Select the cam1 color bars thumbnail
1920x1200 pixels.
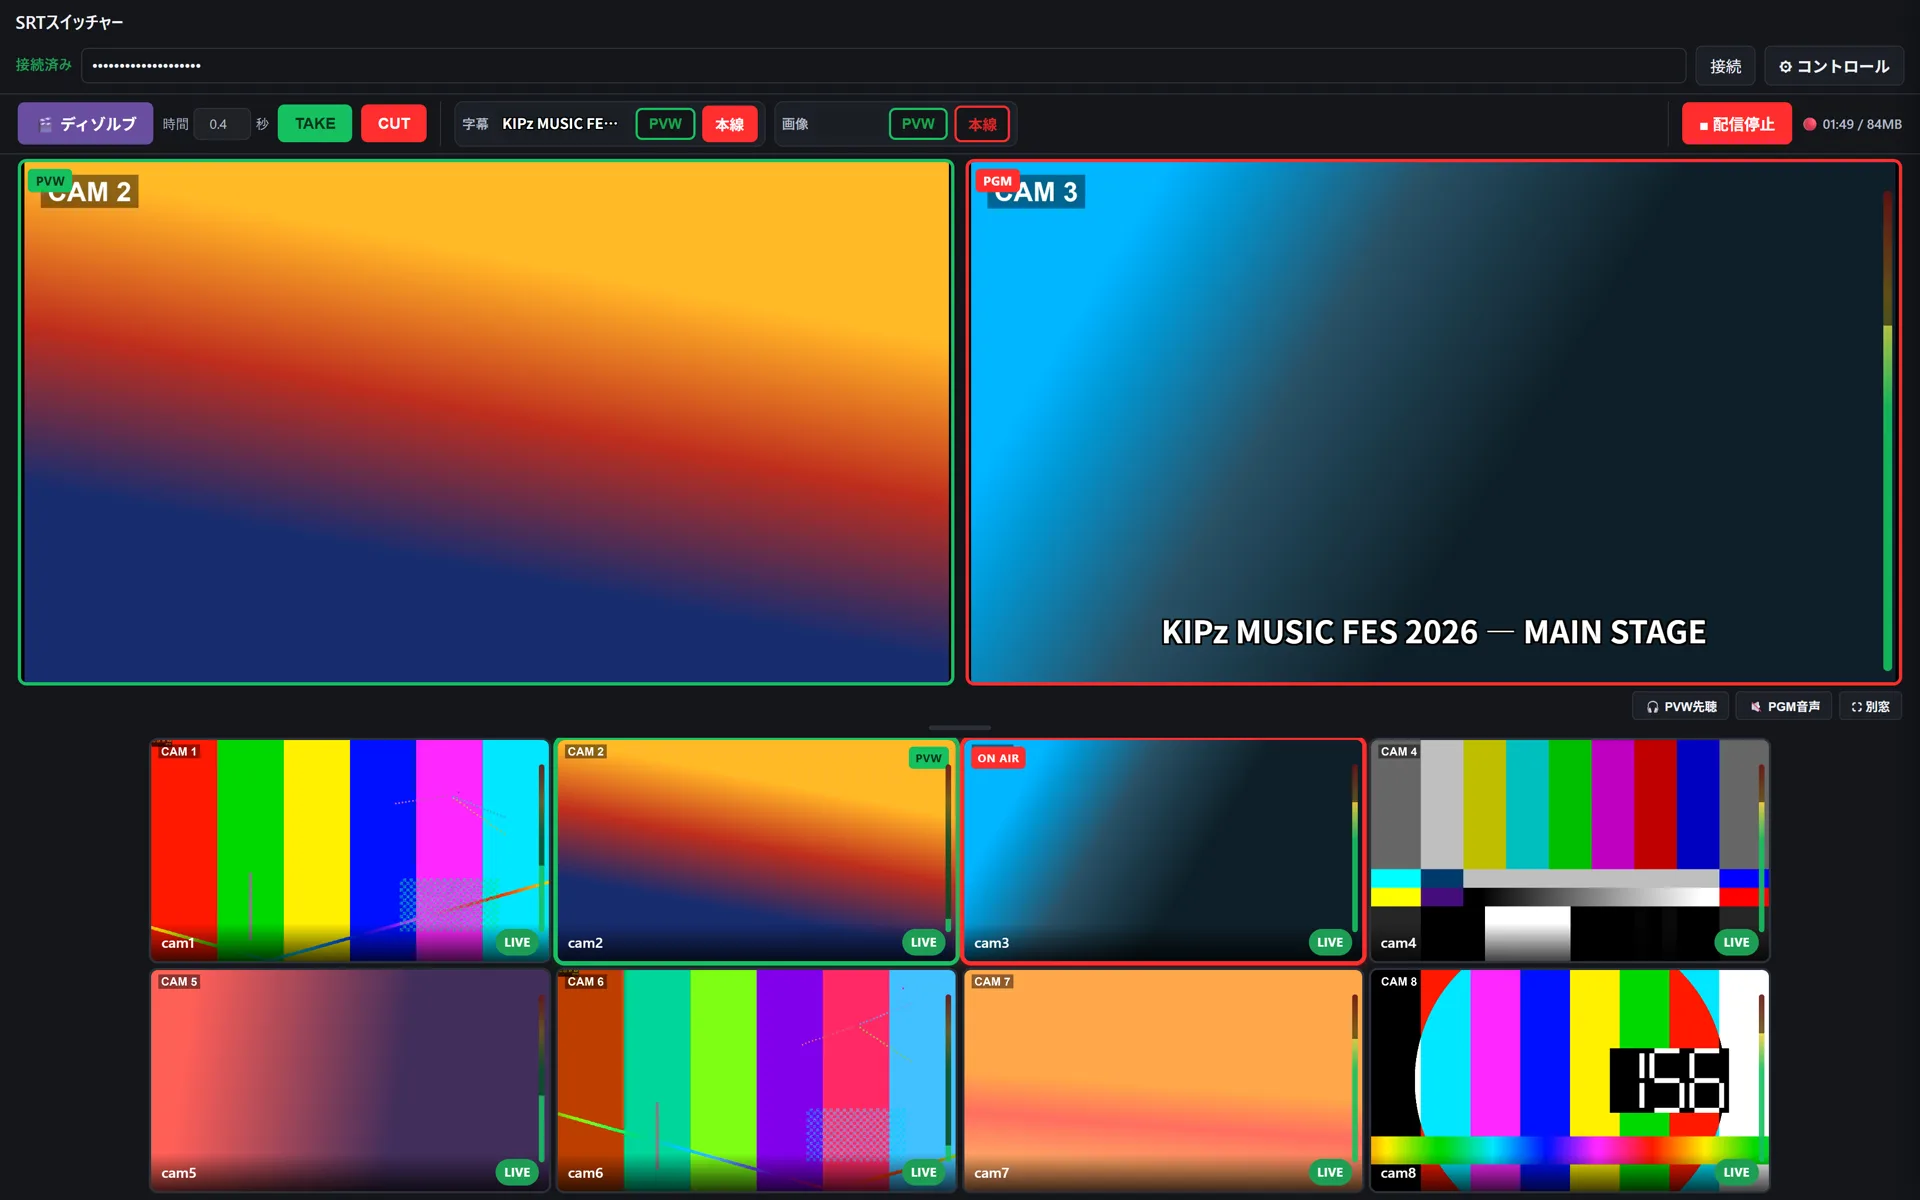pyautogui.click(x=349, y=850)
